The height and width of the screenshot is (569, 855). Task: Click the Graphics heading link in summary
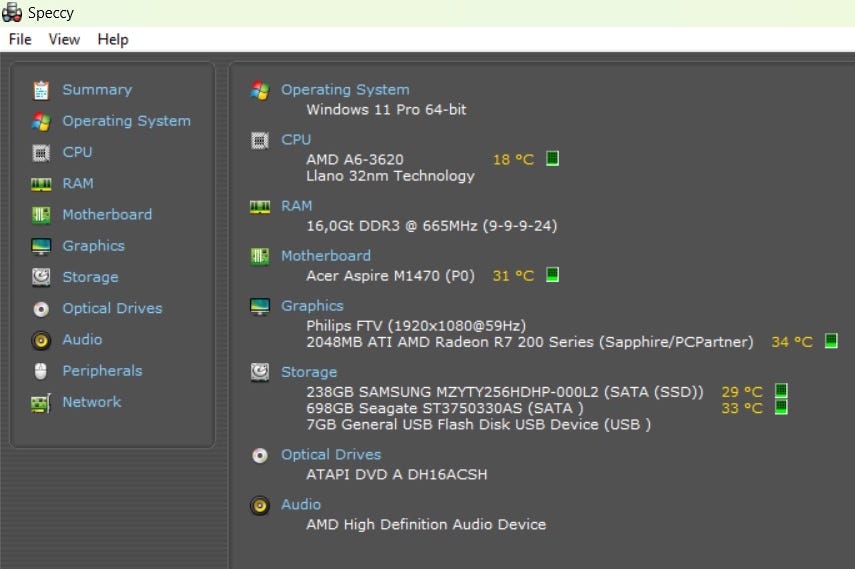coord(312,306)
